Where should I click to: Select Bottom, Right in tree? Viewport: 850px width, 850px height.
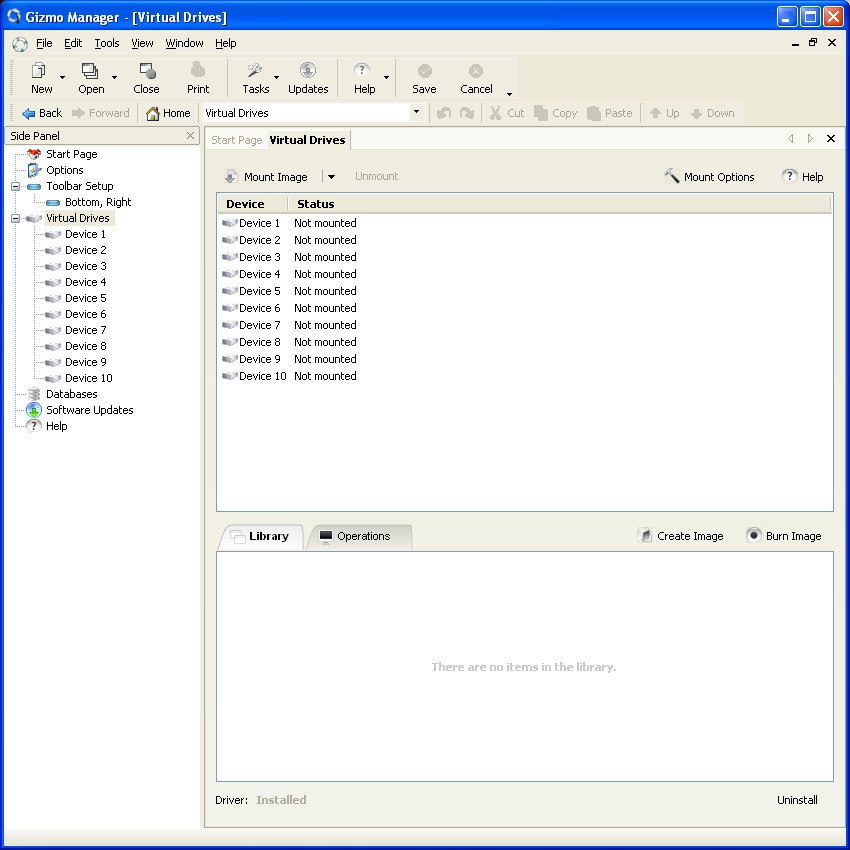98,202
